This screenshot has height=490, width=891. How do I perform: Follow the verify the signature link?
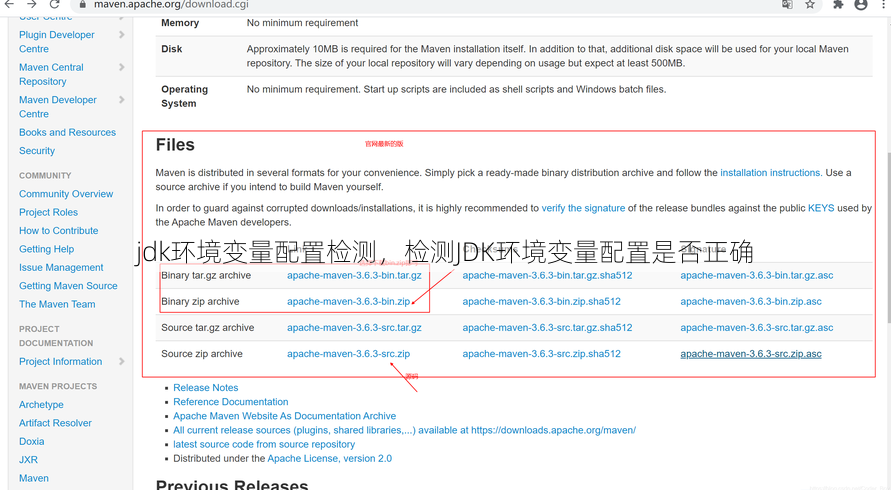click(583, 208)
